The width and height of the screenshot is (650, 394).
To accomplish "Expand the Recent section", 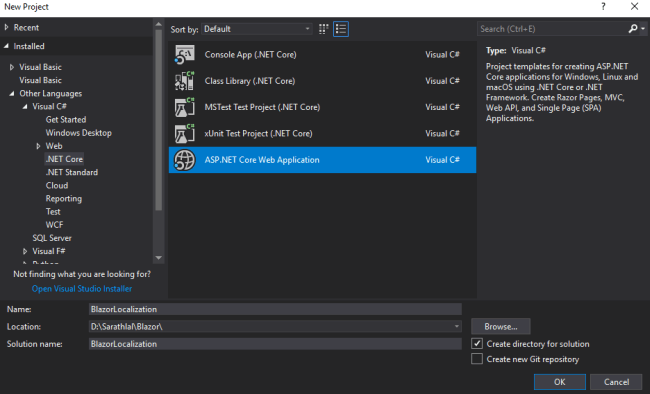I will 6,27.
